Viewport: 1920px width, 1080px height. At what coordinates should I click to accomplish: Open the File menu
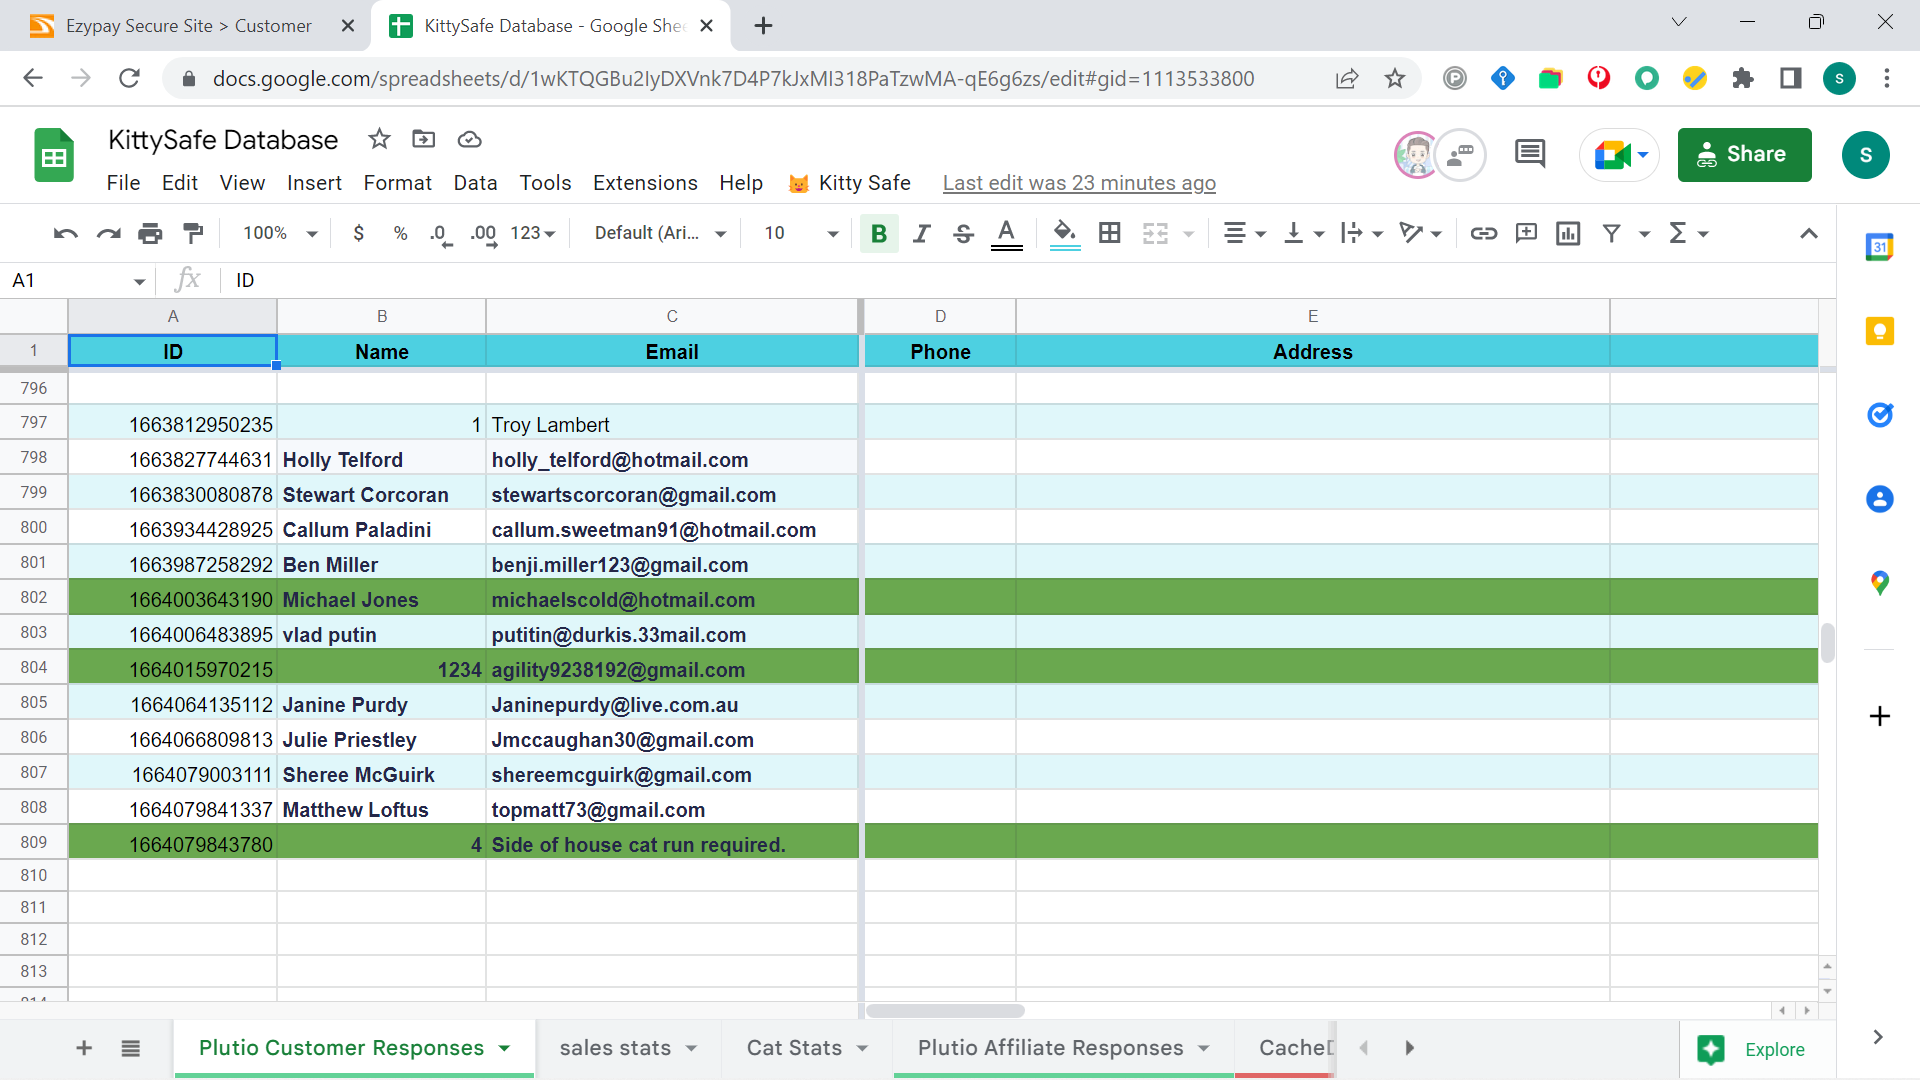point(123,183)
